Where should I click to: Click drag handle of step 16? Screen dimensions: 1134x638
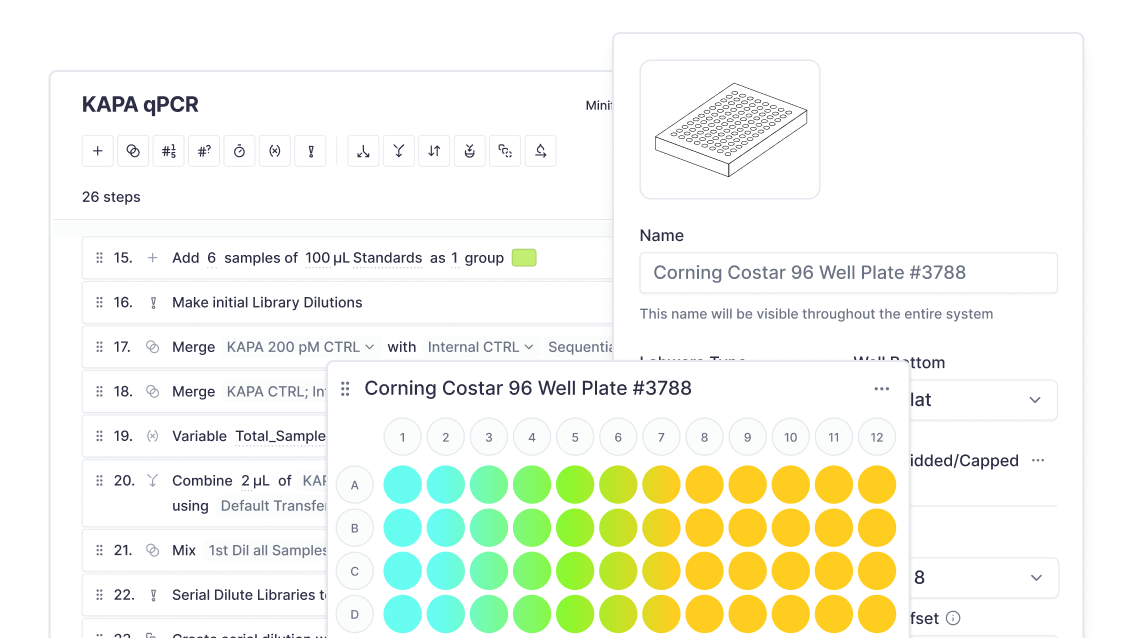pyautogui.click(x=99, y=302)
